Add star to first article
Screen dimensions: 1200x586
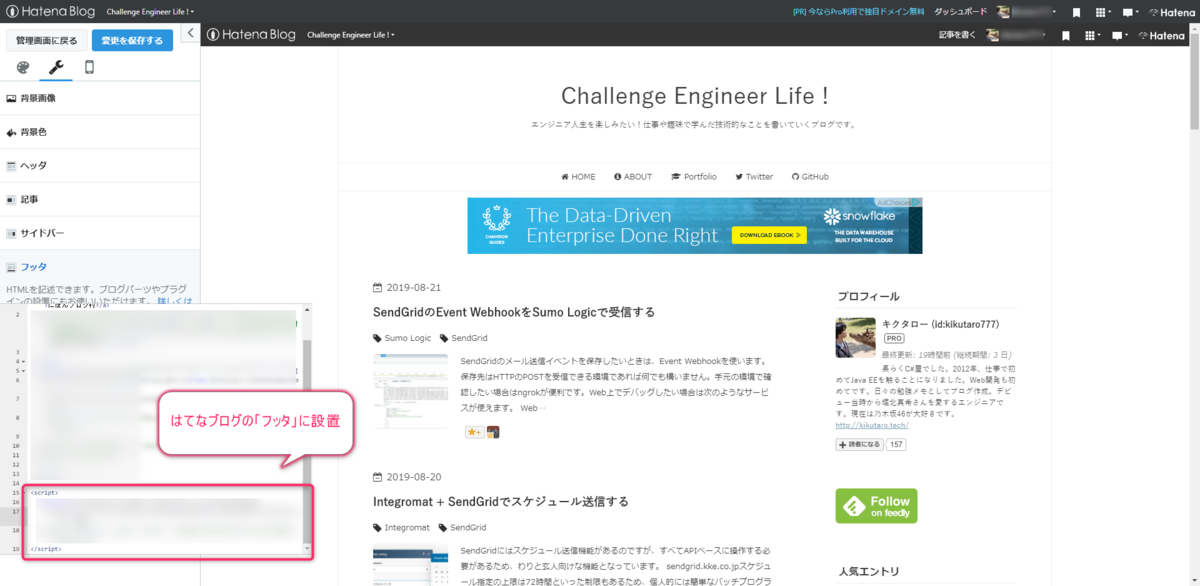click(474, 432)
